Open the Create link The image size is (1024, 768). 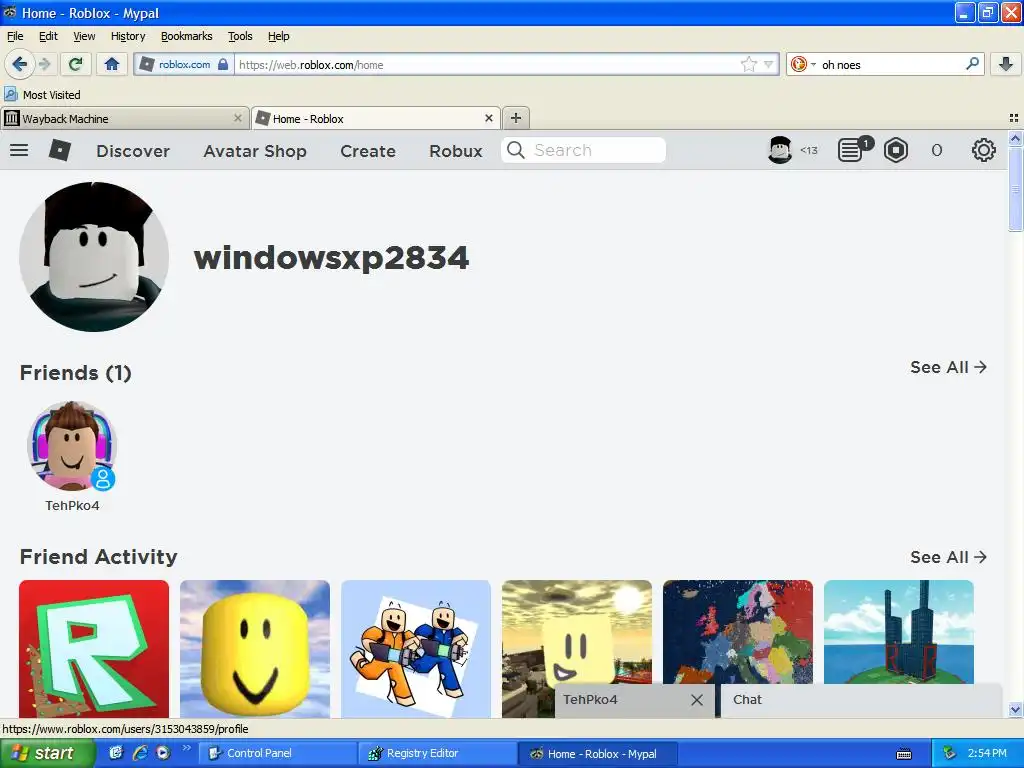[368, 151]
